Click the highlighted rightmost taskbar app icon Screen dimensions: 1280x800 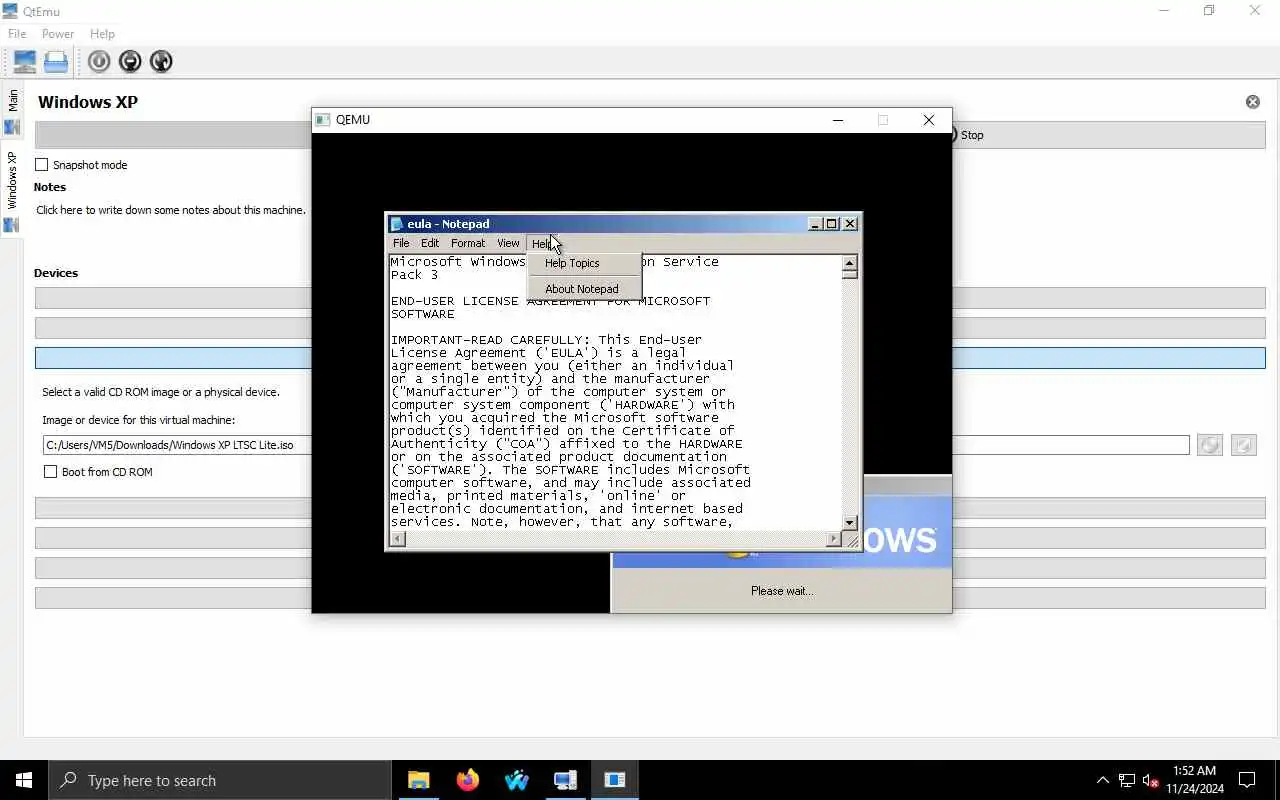pos(614,780)
